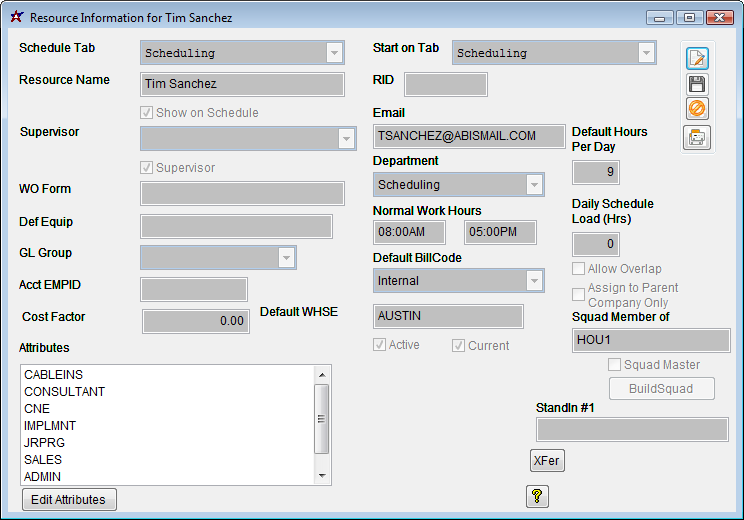Open help with the yellow question mark
This screenshot has height=520, width=744.
[537, 496]
